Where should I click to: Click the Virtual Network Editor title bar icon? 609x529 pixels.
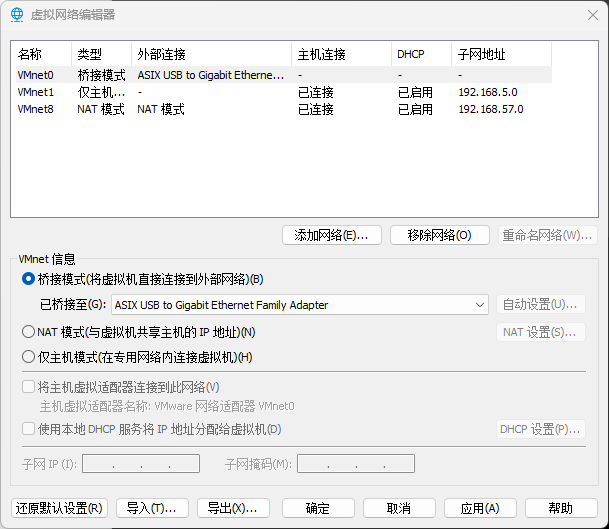point(17,14)
